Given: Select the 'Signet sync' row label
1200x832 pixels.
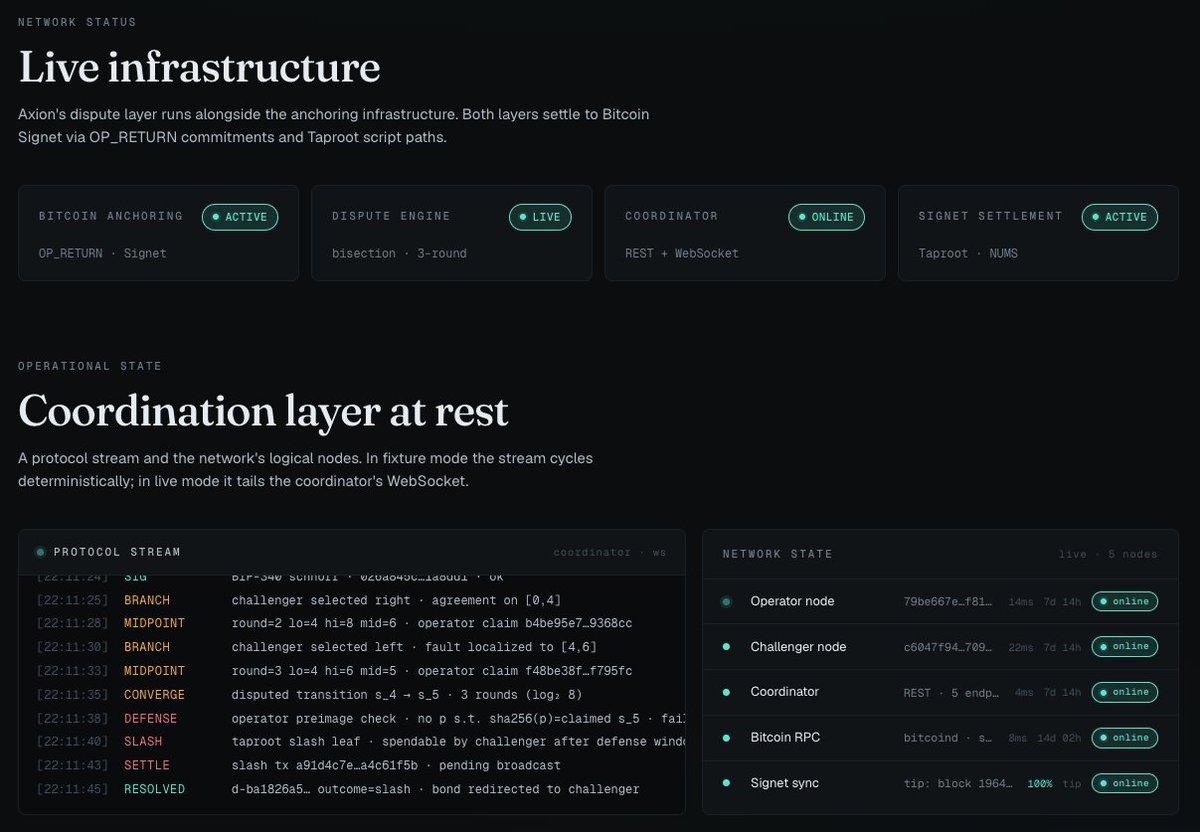Looking at the screenshot, I should click(x=784, y=783).
